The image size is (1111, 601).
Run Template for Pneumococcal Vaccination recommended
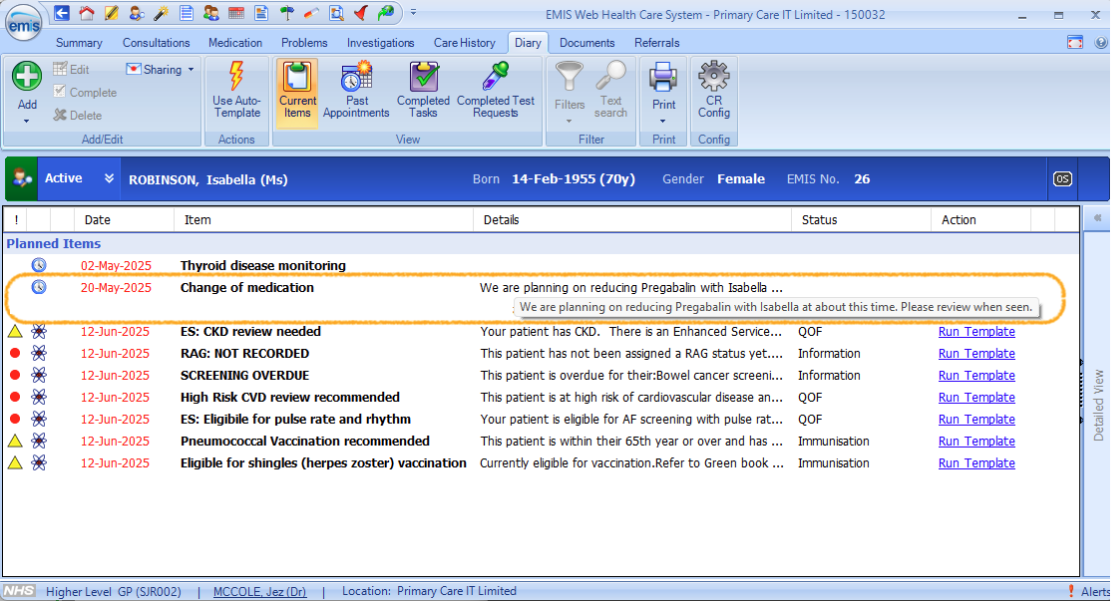coord(976,442)
